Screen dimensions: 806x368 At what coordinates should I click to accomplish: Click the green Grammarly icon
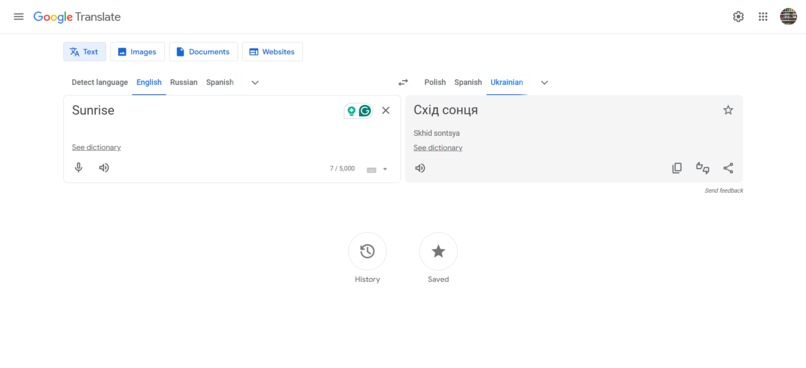[365, 111]
